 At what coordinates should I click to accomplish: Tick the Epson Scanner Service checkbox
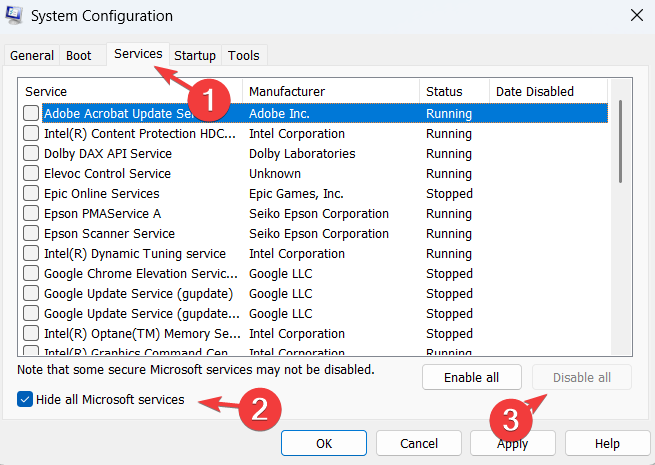click(31, 234)
